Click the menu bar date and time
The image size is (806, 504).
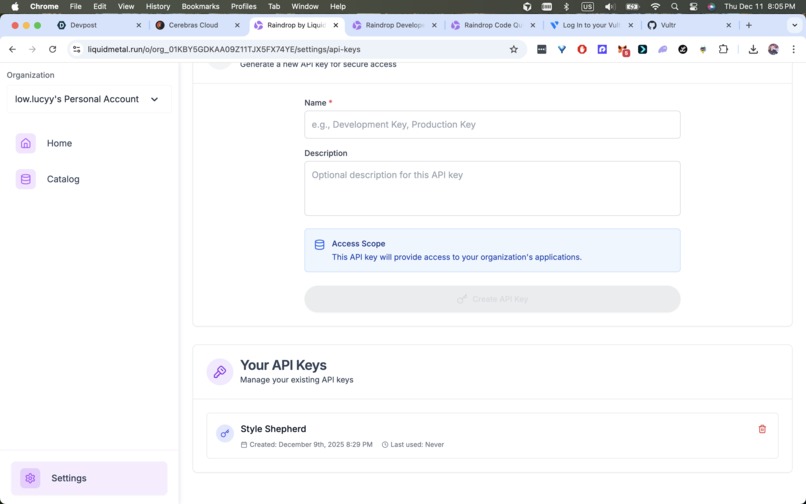coord(760,7)
